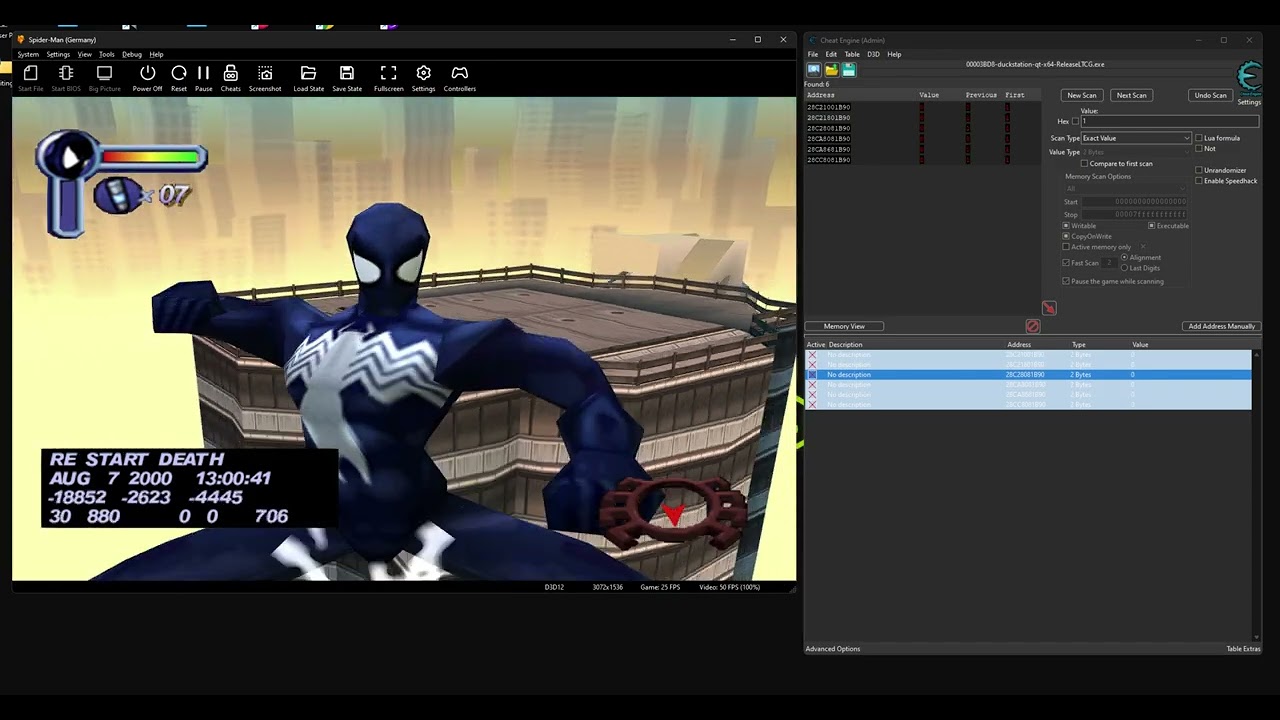Click the Cheat Engine open folder icon
1280x720 pixels.
[831, 70]
